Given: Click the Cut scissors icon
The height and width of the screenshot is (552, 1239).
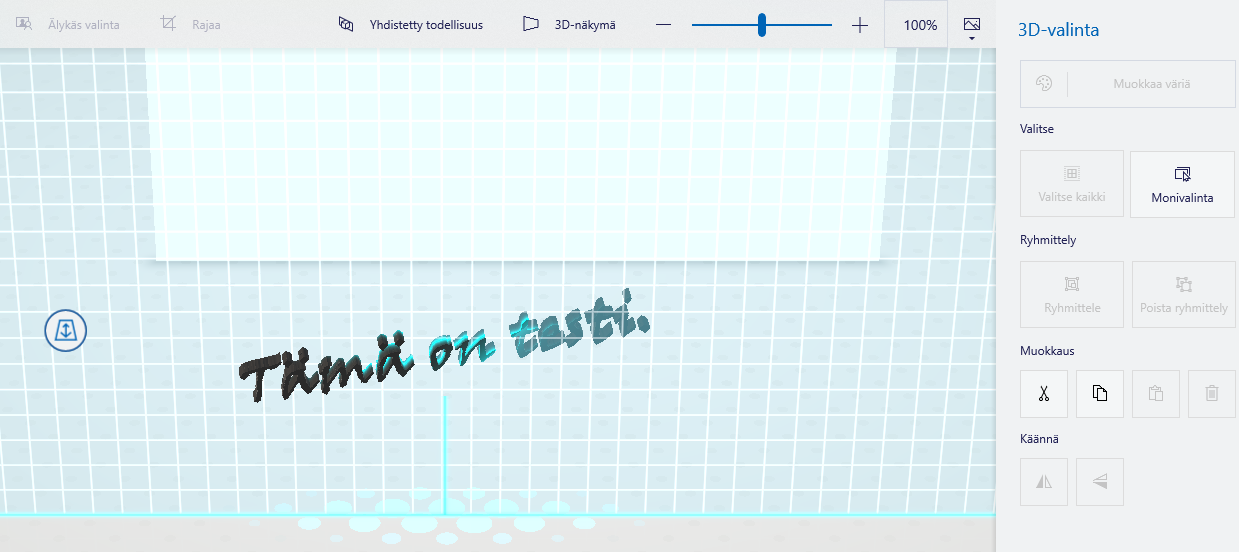Looking at the screenshot, I should 1044,394.
